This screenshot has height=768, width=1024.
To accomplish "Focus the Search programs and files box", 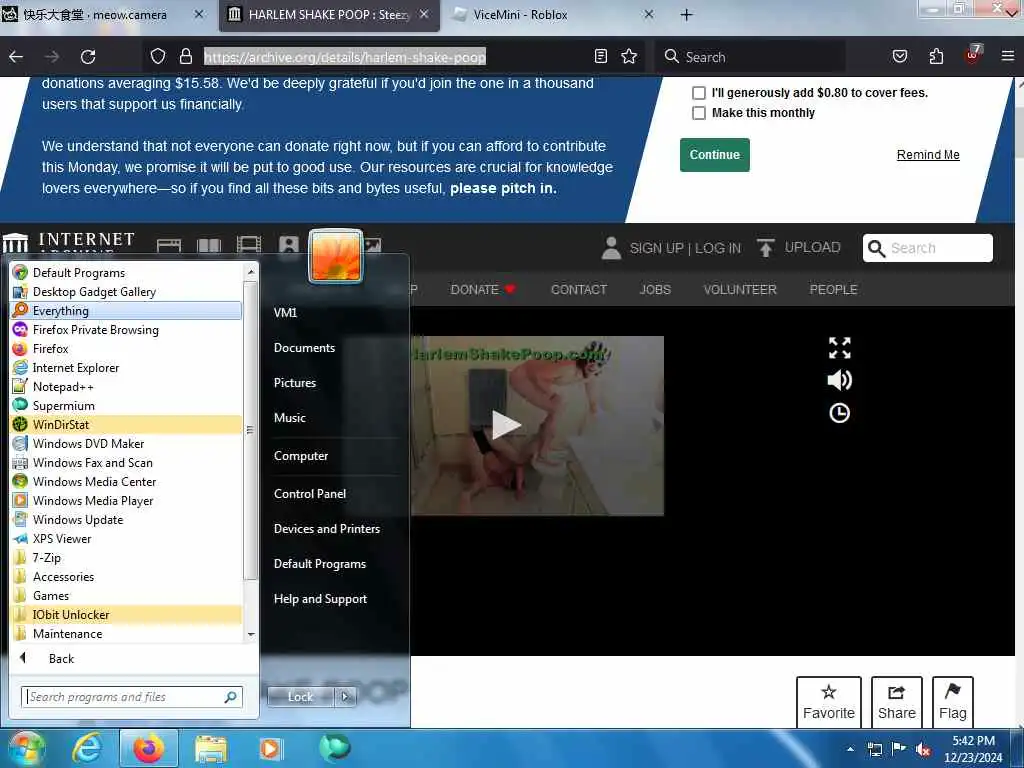I will [131, 697].
